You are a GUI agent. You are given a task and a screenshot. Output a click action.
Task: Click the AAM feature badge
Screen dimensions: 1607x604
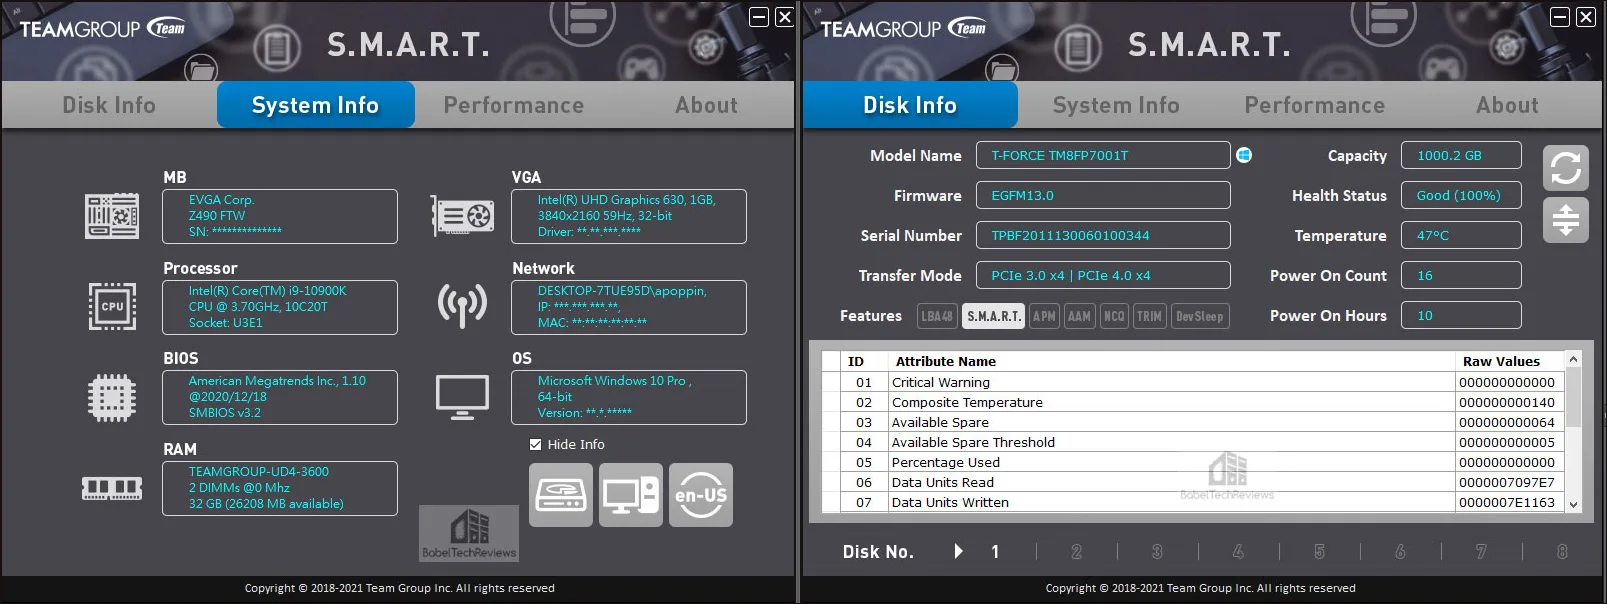click(1080, 316)
